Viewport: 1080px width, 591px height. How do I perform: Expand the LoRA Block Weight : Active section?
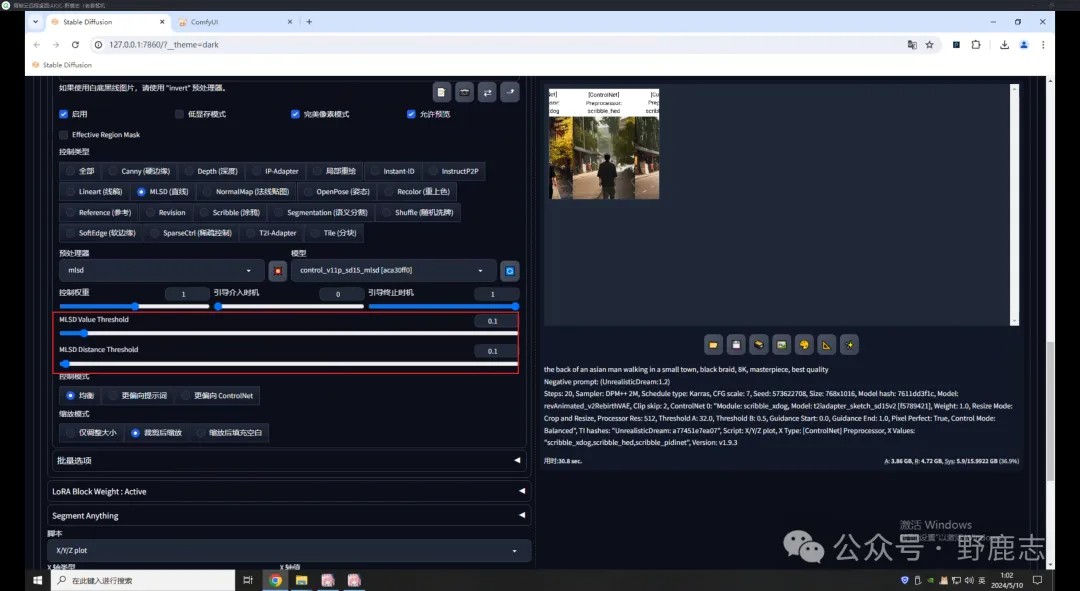tap(289, 491)
